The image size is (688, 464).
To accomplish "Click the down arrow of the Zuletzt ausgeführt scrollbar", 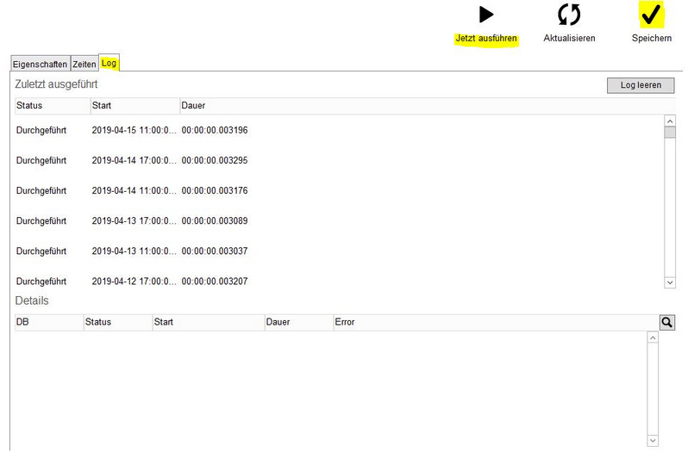I will (x=670, y=283).
